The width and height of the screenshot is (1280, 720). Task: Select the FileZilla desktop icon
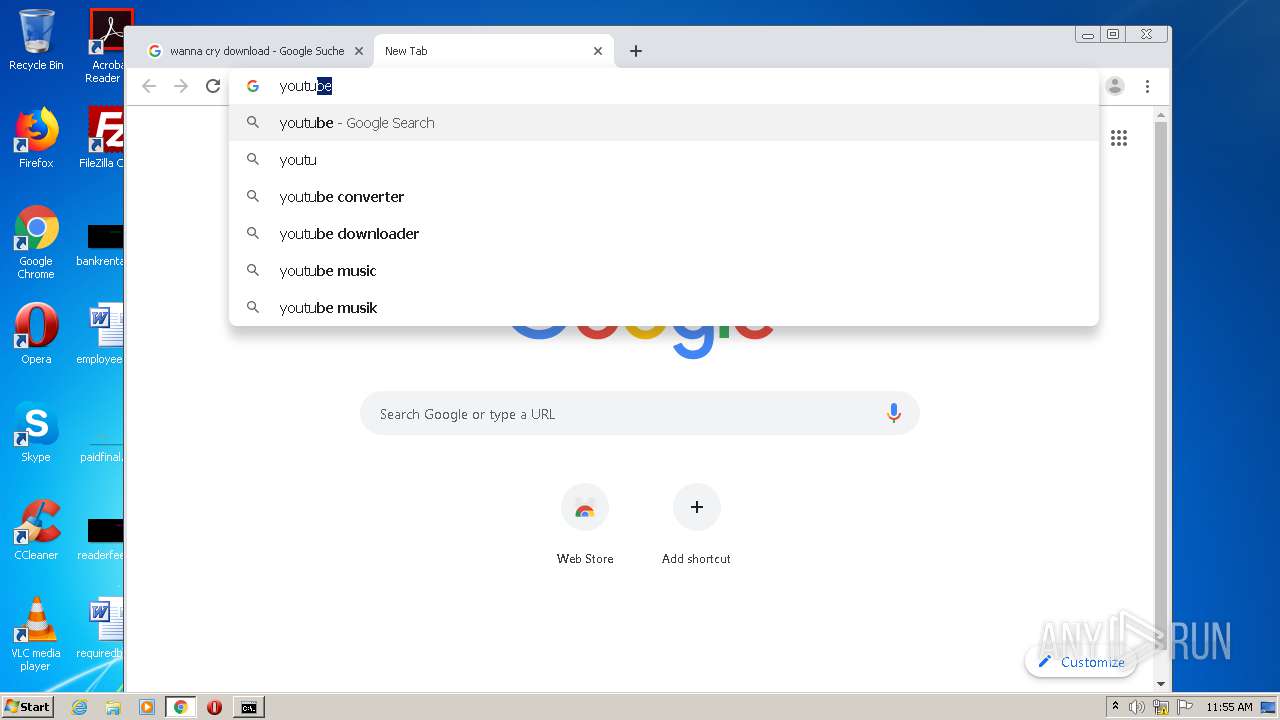(103, 138)
